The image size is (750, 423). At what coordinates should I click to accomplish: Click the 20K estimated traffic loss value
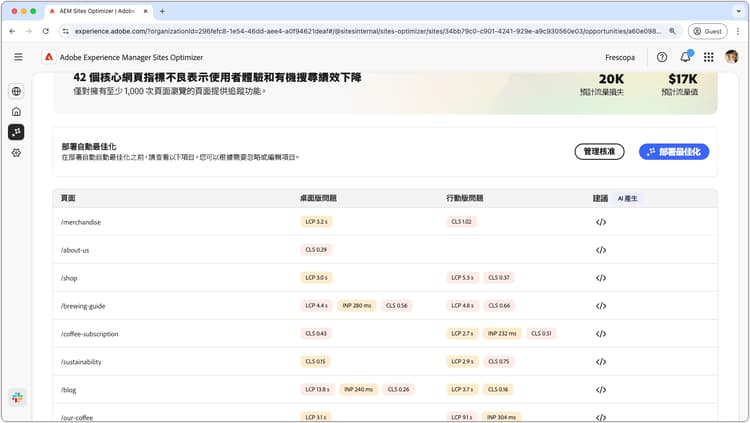(611, 79)
